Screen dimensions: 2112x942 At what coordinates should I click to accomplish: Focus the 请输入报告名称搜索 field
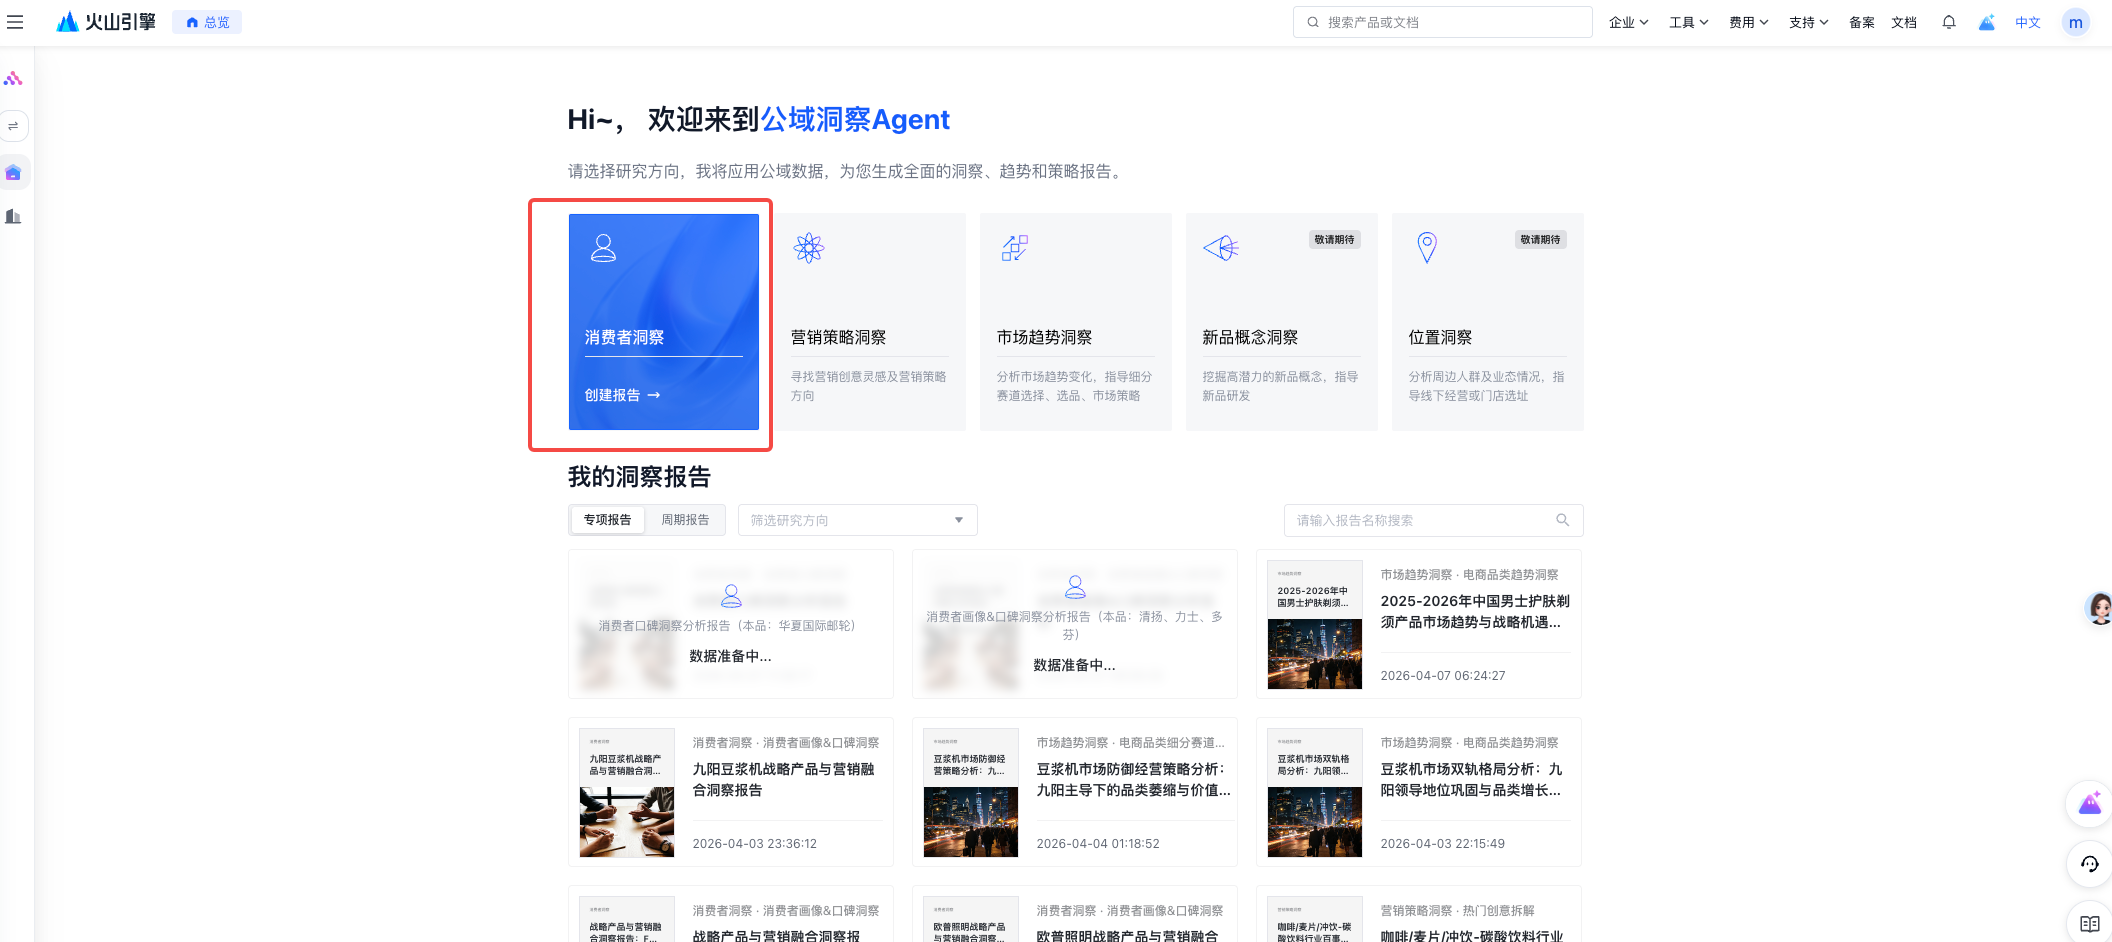pyautogui.click(x=1433, y=520)
